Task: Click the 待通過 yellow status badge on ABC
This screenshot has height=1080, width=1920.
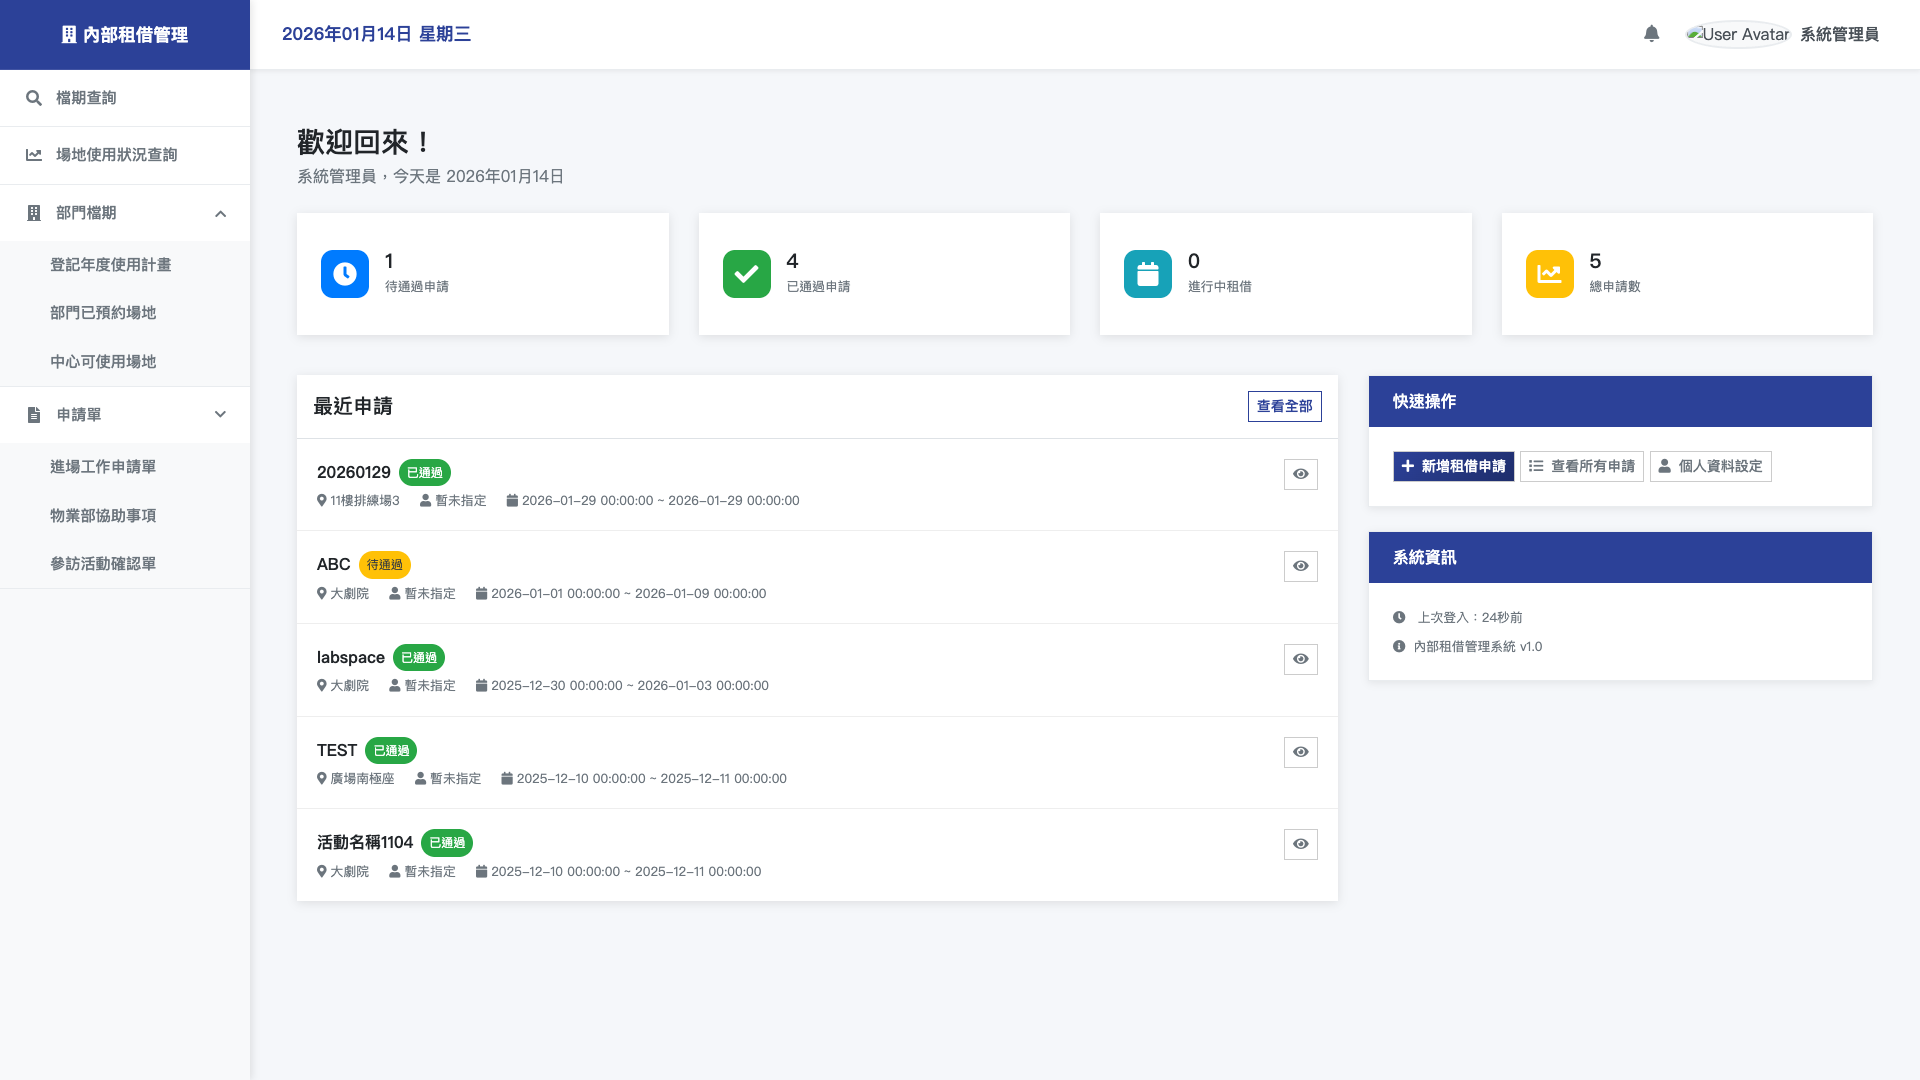Action: (x=384, y=565)
